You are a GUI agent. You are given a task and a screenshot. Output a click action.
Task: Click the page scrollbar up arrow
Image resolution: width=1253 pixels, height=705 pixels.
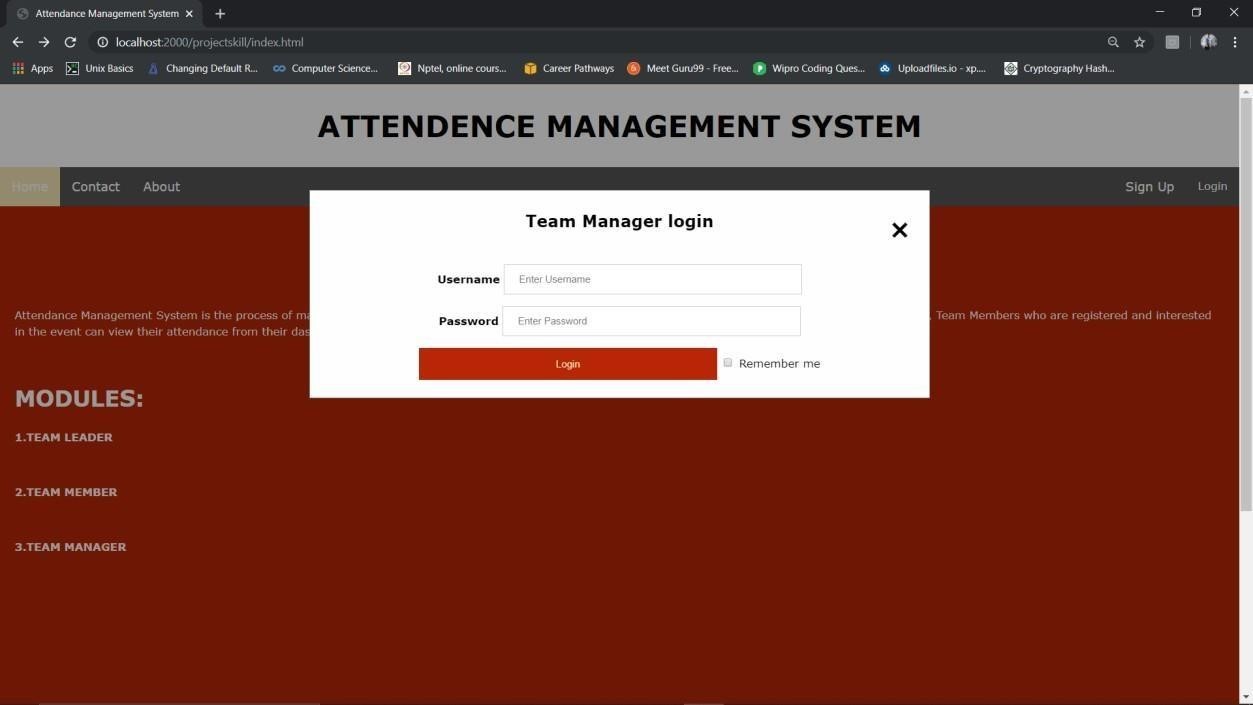[1245, 91]
